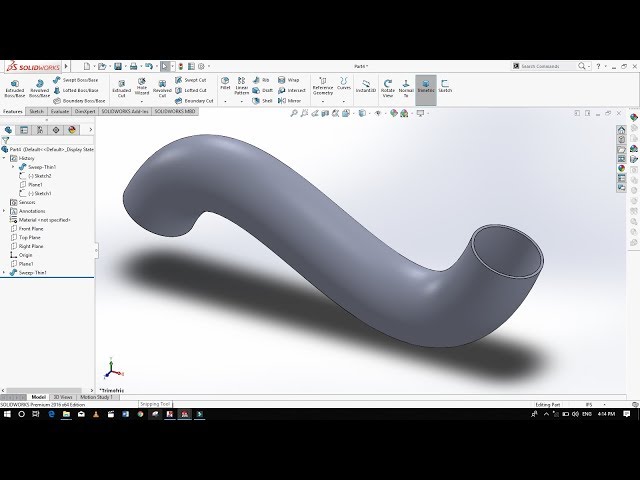640x480 pixels.
Task: Select Revolved Boss/Base feature
Action: [x=39, y=88]
